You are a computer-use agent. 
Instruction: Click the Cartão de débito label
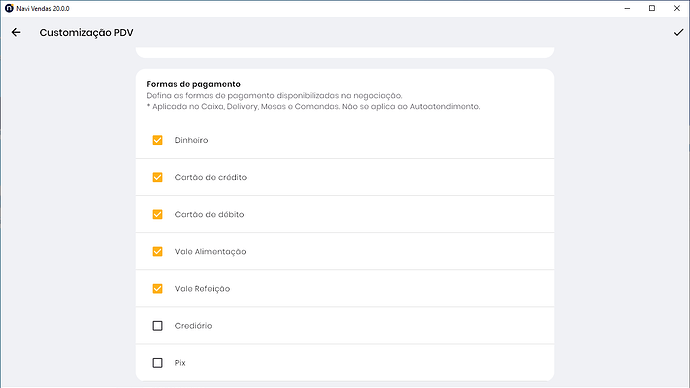209,215
